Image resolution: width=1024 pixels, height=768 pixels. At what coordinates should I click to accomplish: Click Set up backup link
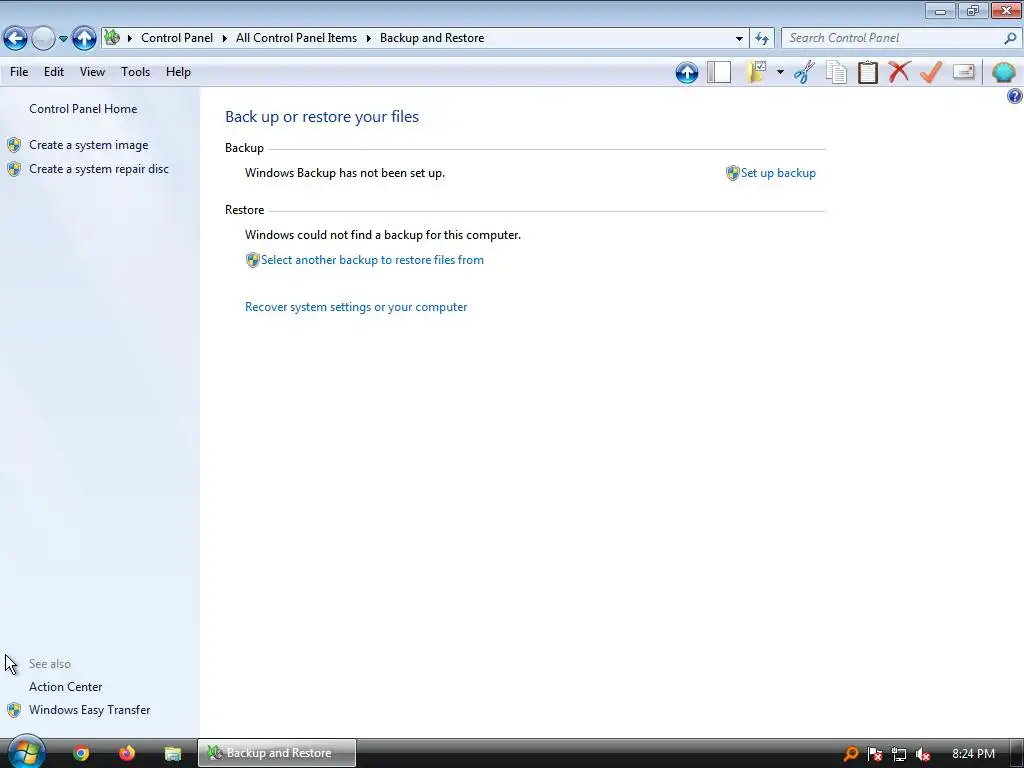[x=778, y=173]
